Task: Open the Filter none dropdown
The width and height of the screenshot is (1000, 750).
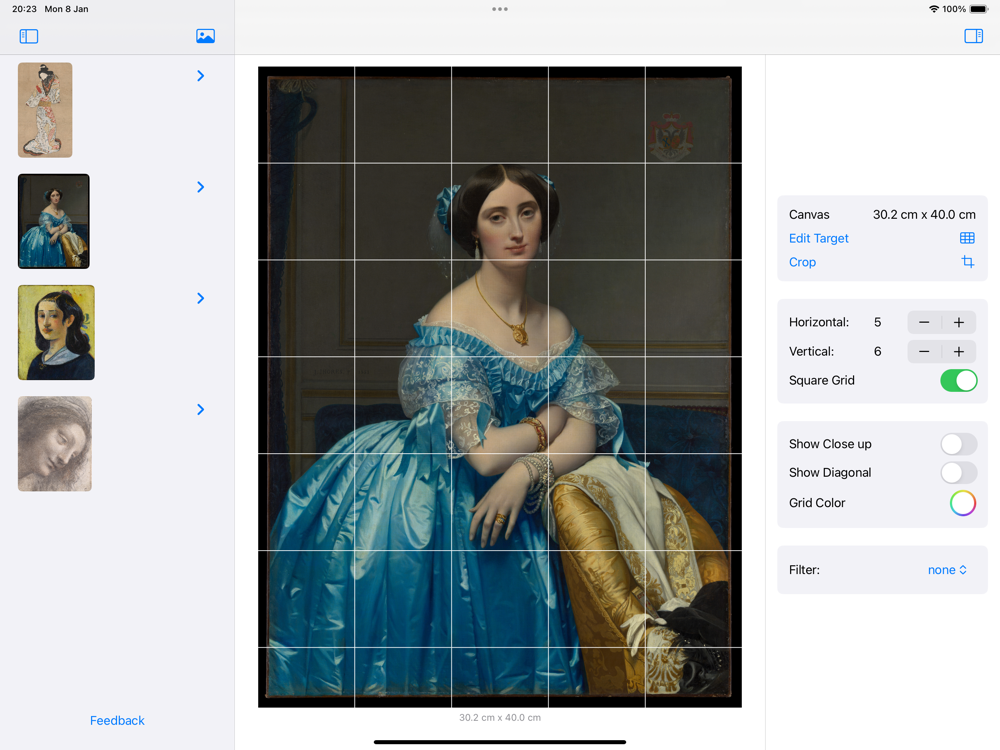Action: click(947, 570)
